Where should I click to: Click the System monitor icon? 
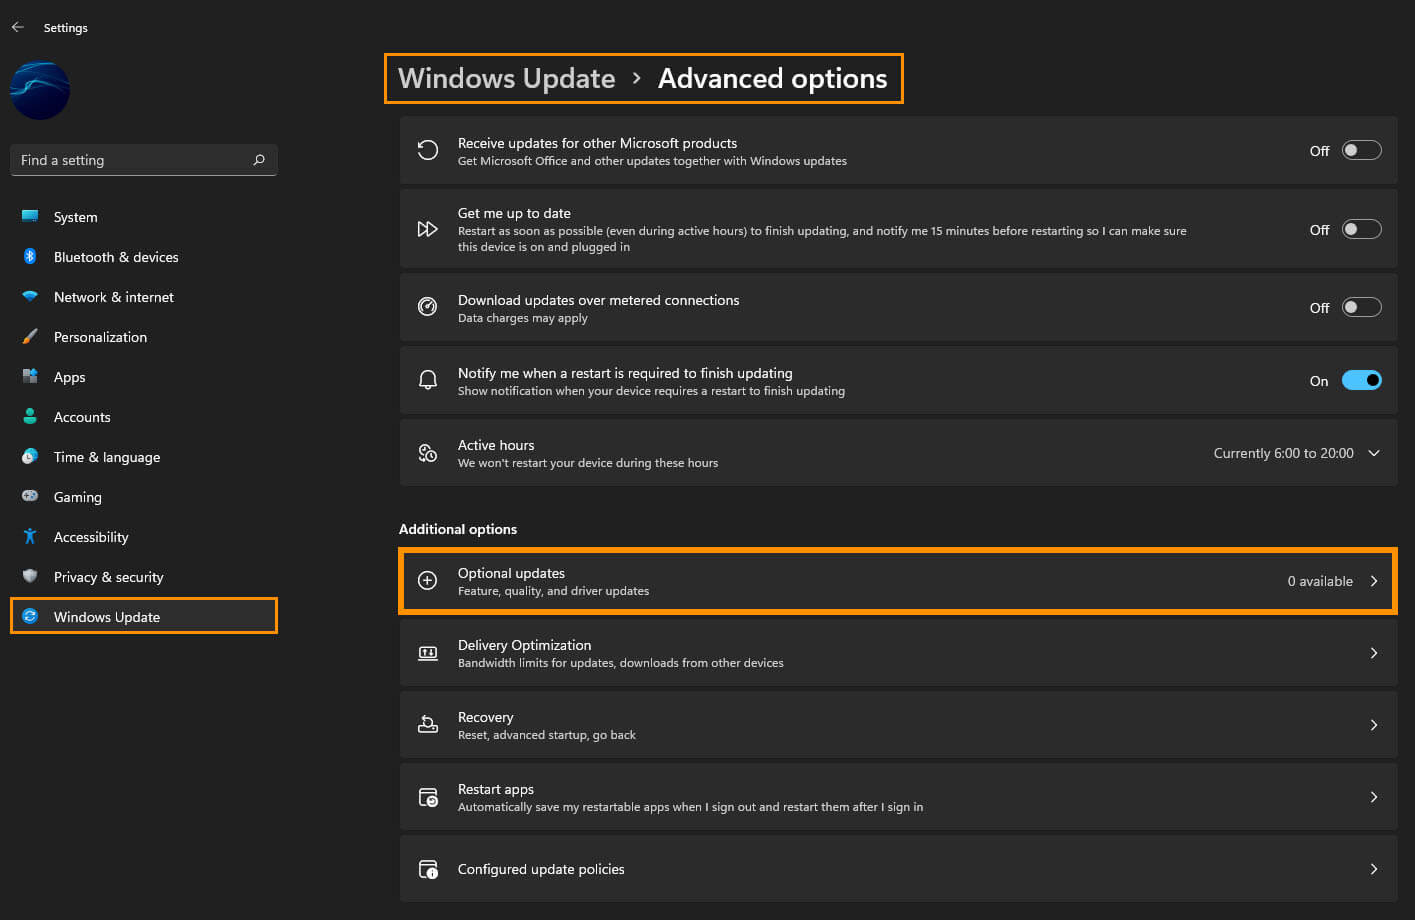30,216
